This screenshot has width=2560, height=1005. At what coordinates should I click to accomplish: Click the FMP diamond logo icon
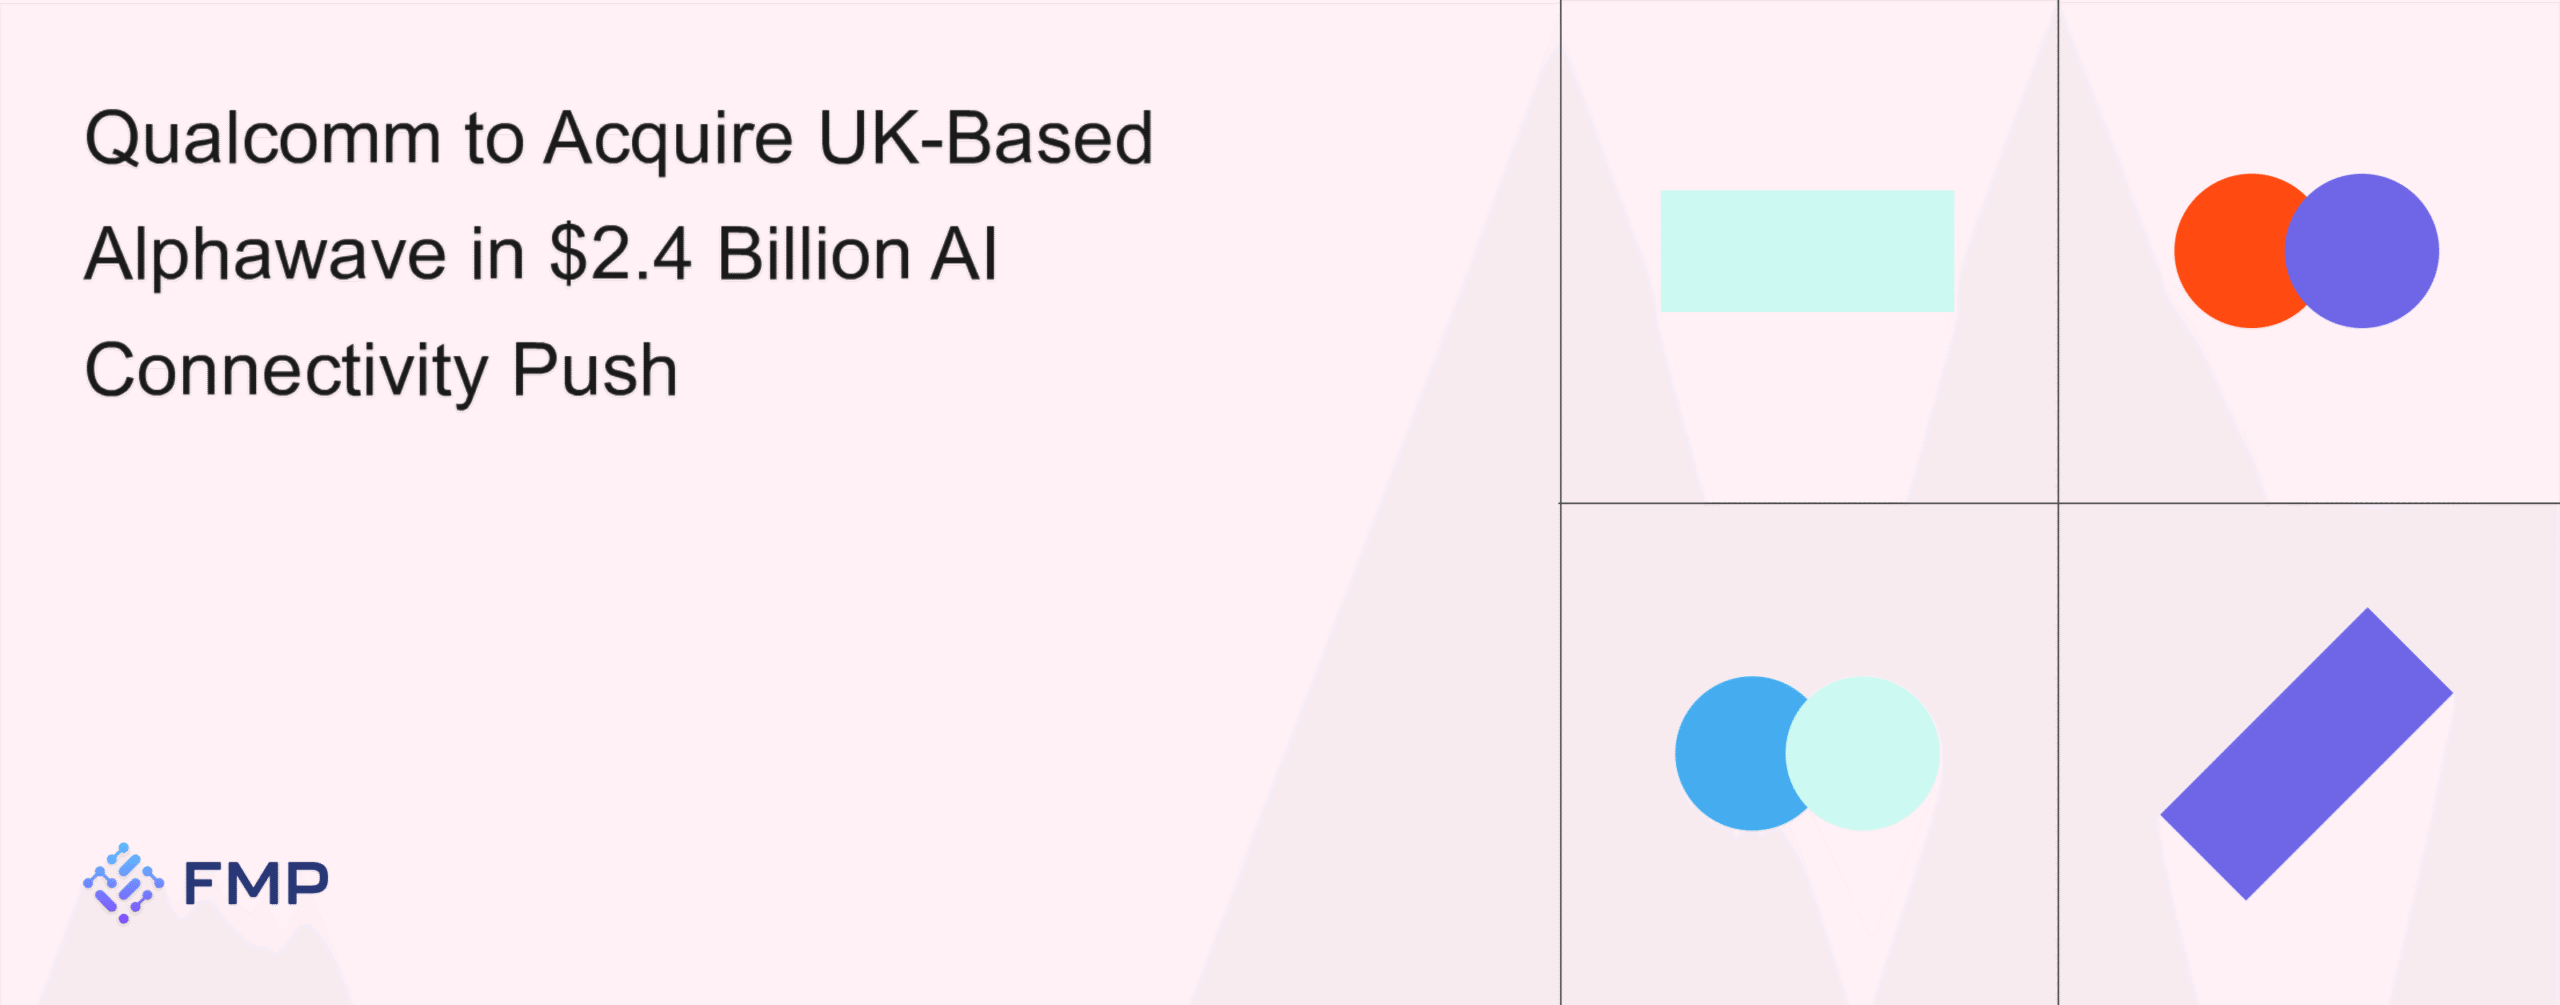pyautogui.click(x=123, y=882)
